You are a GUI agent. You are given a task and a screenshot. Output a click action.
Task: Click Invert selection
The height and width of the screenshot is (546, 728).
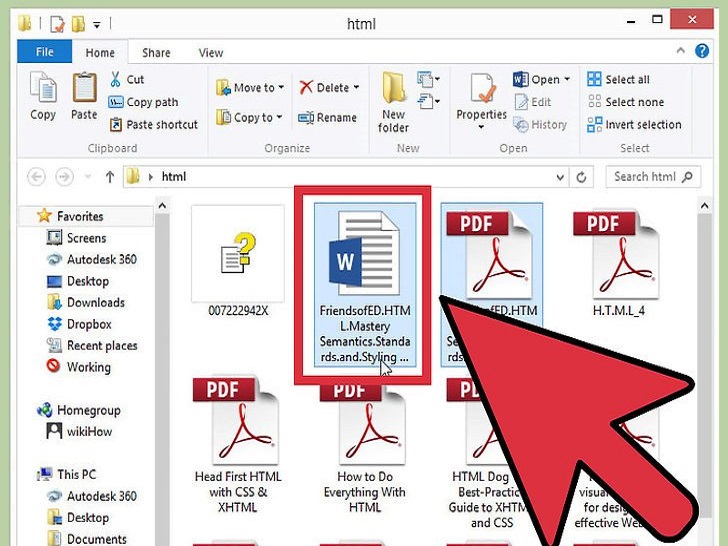(634, 124)
